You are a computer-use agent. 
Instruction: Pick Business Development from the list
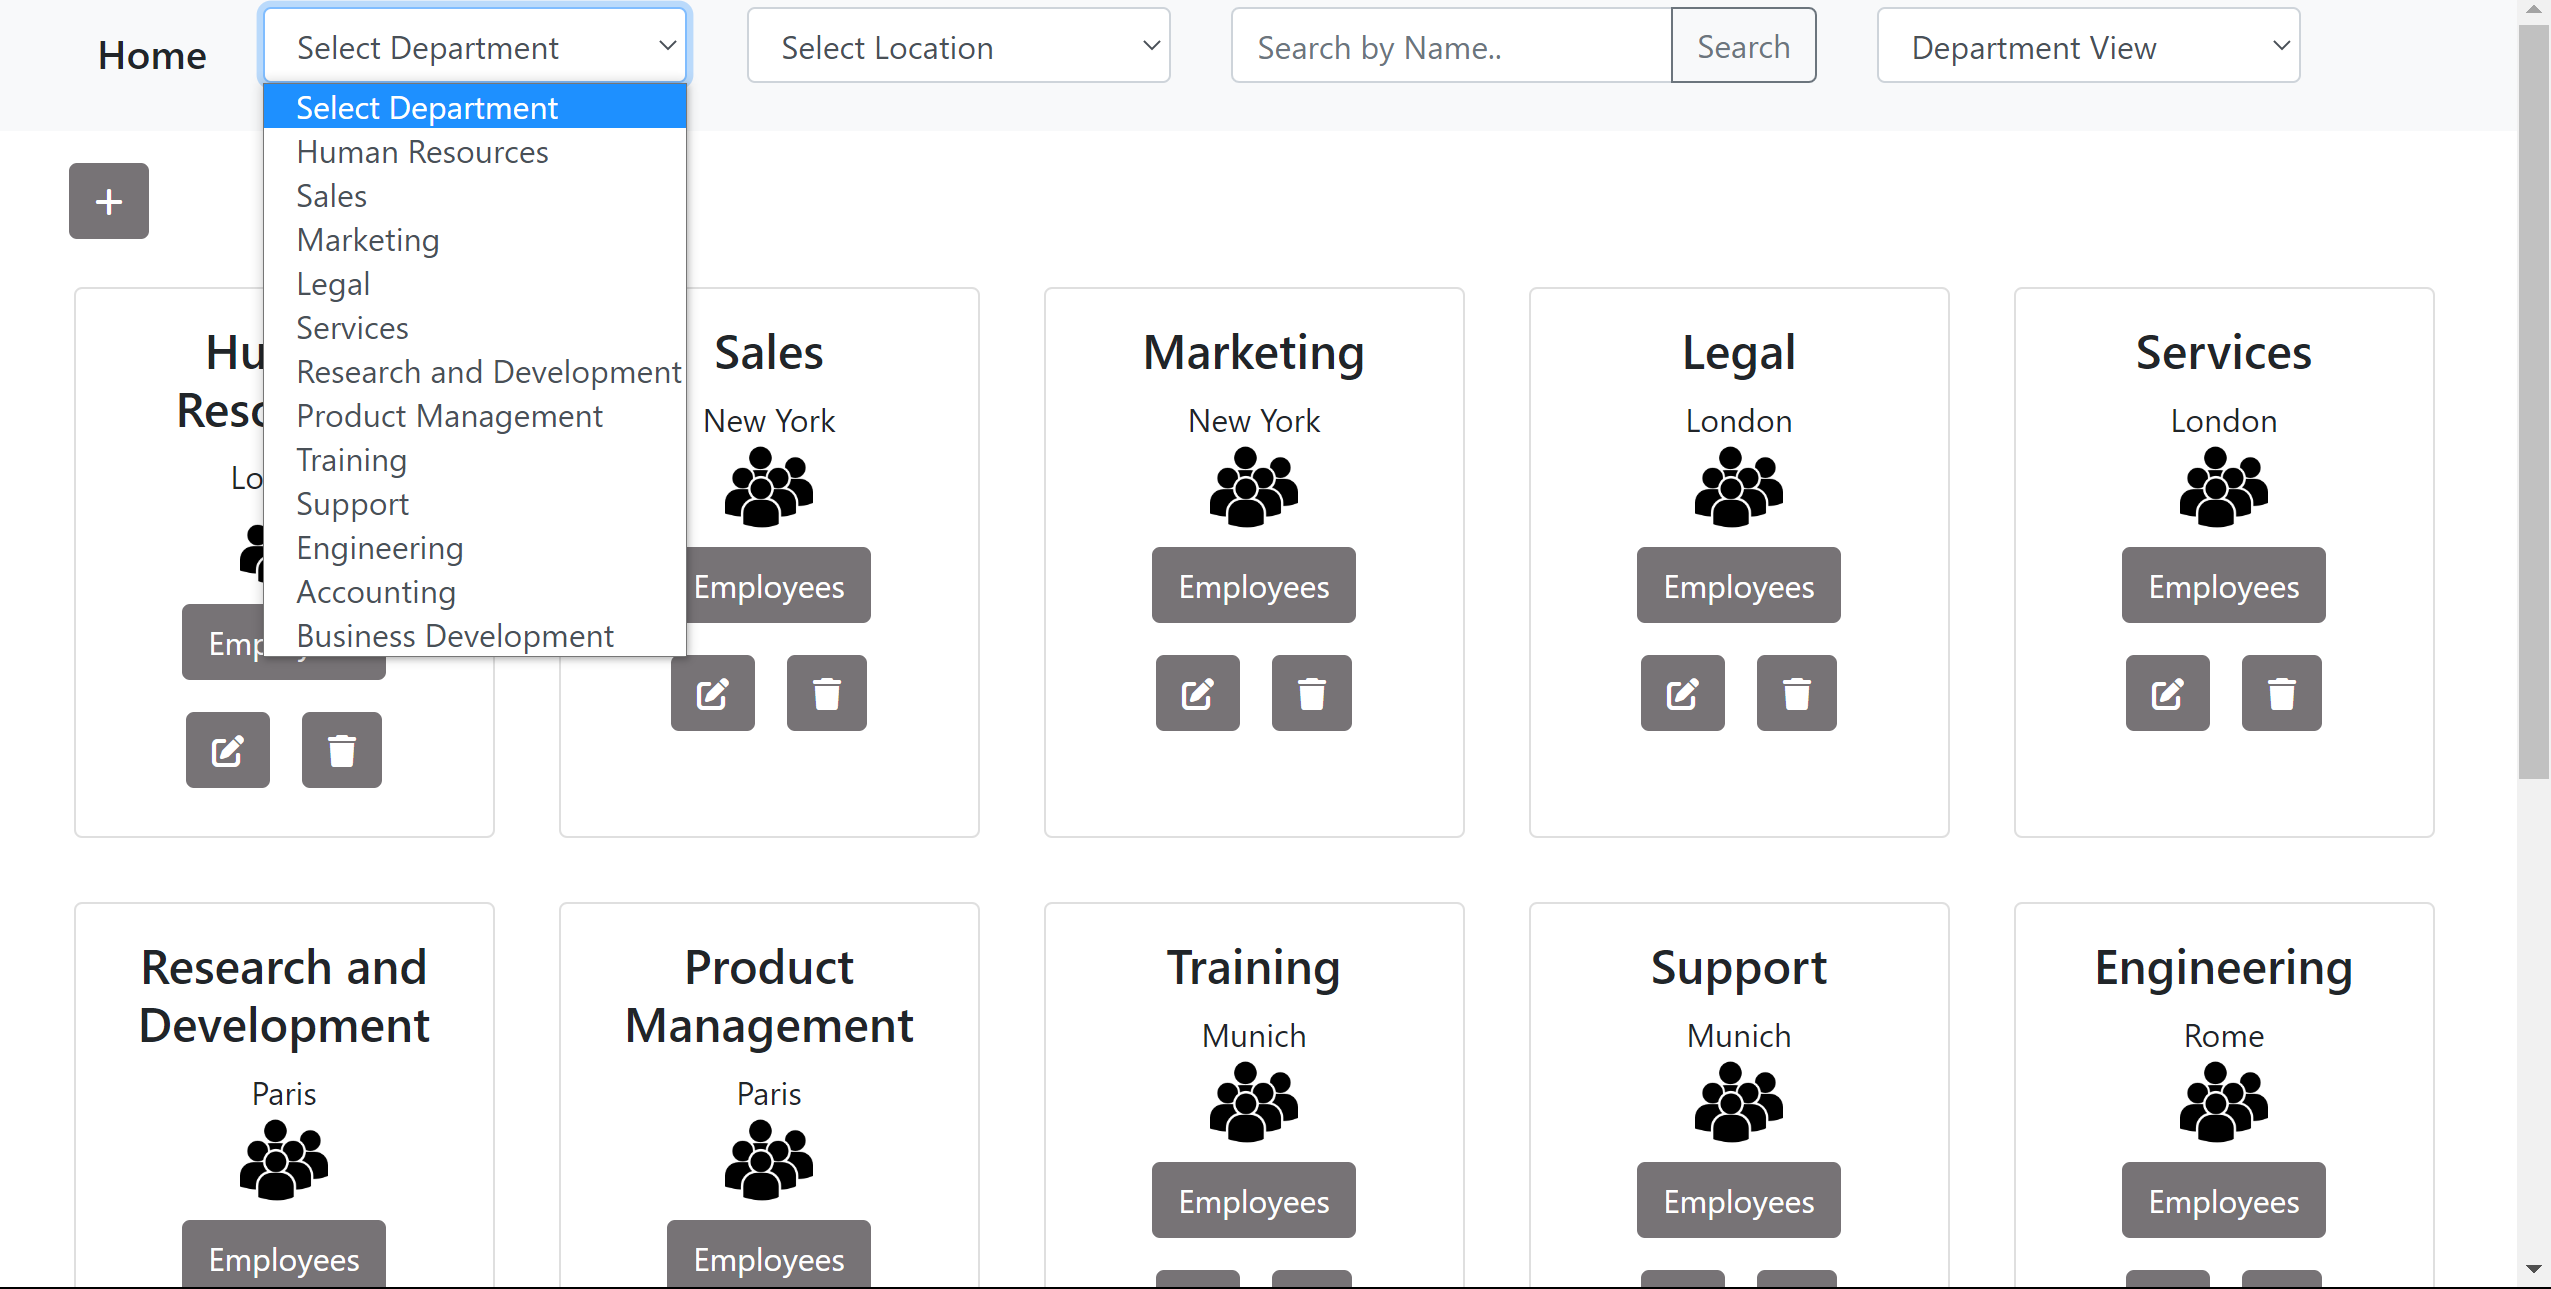[455, 636]
